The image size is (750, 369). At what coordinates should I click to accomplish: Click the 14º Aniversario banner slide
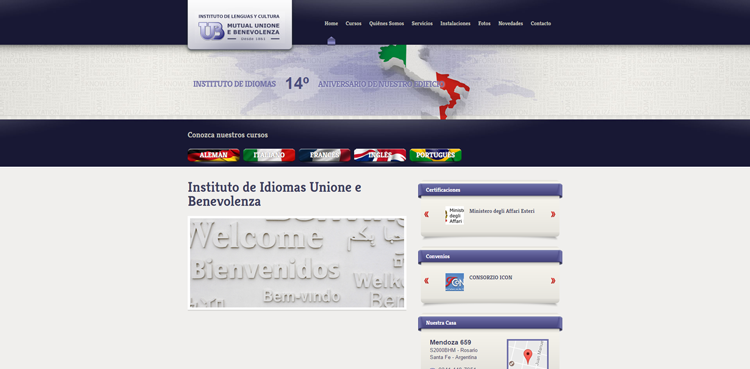pos(375,82)
